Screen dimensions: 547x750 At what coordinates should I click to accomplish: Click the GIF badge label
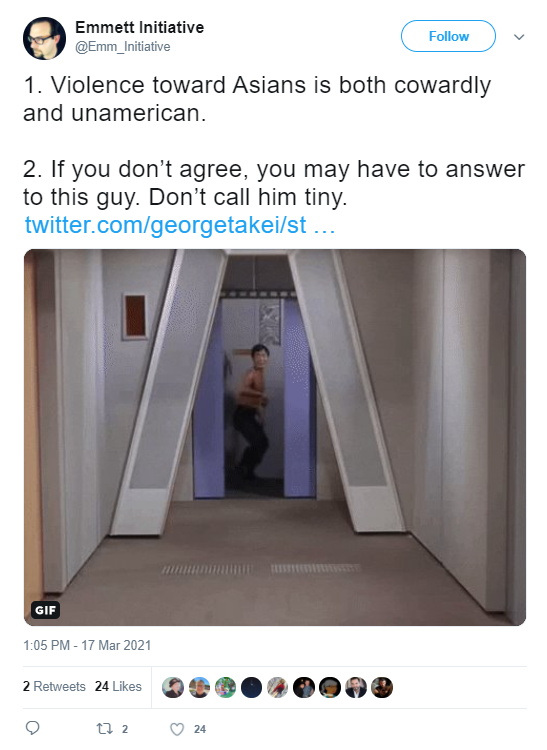coord(45,610)
